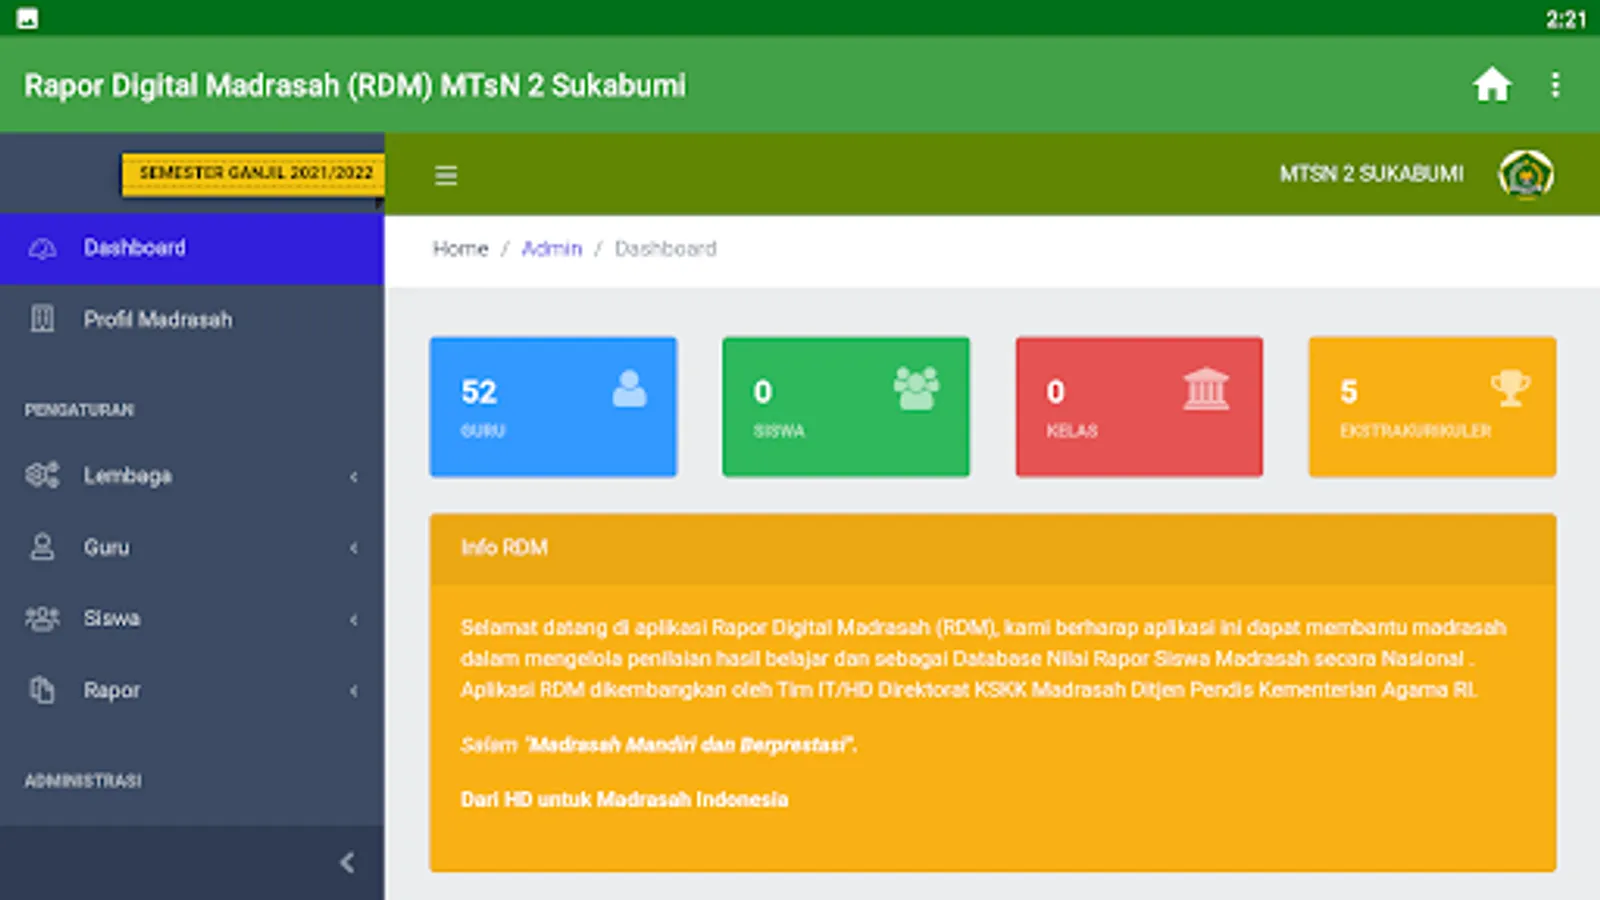The width and height of the screenshot is (1600, 900).
Task: Collapse the sidebar using bottom chevron
Action: coord(347,862)
